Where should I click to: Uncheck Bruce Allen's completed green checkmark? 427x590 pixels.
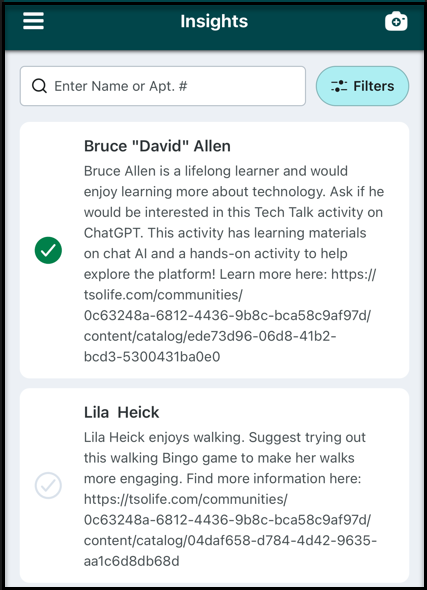pyautogui.click(x=48, y=250)
